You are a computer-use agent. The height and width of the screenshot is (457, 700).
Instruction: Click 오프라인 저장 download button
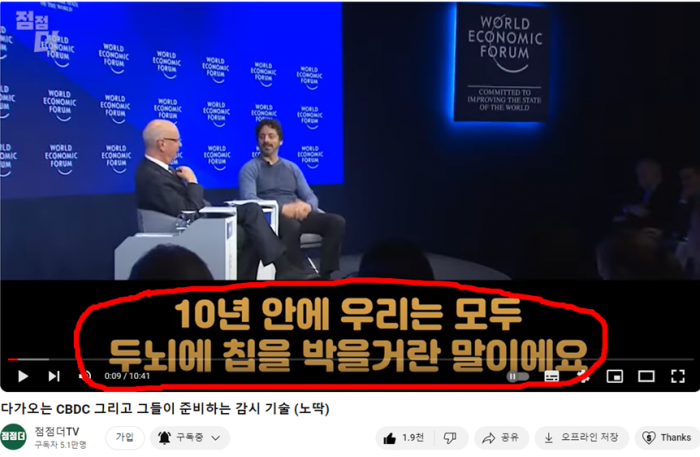pyautogui.click(x=581, y=438)
